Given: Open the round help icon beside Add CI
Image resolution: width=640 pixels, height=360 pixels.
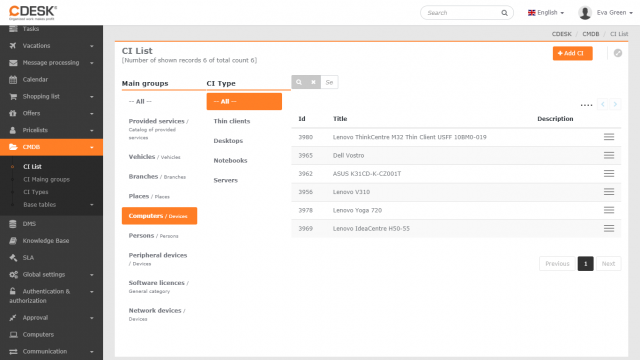Looking at the screenshot, I should [x=618, y=53].
